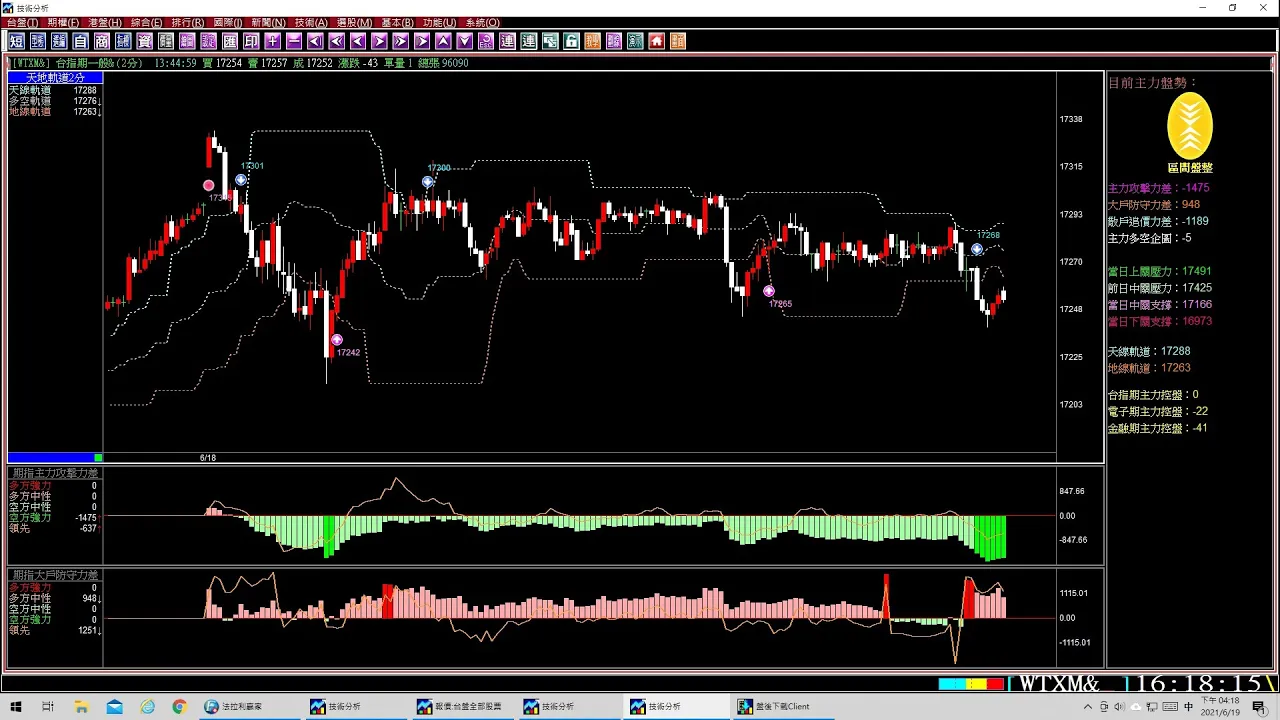Click the purple 連 toolbar icon

click(x=508, y=41)
